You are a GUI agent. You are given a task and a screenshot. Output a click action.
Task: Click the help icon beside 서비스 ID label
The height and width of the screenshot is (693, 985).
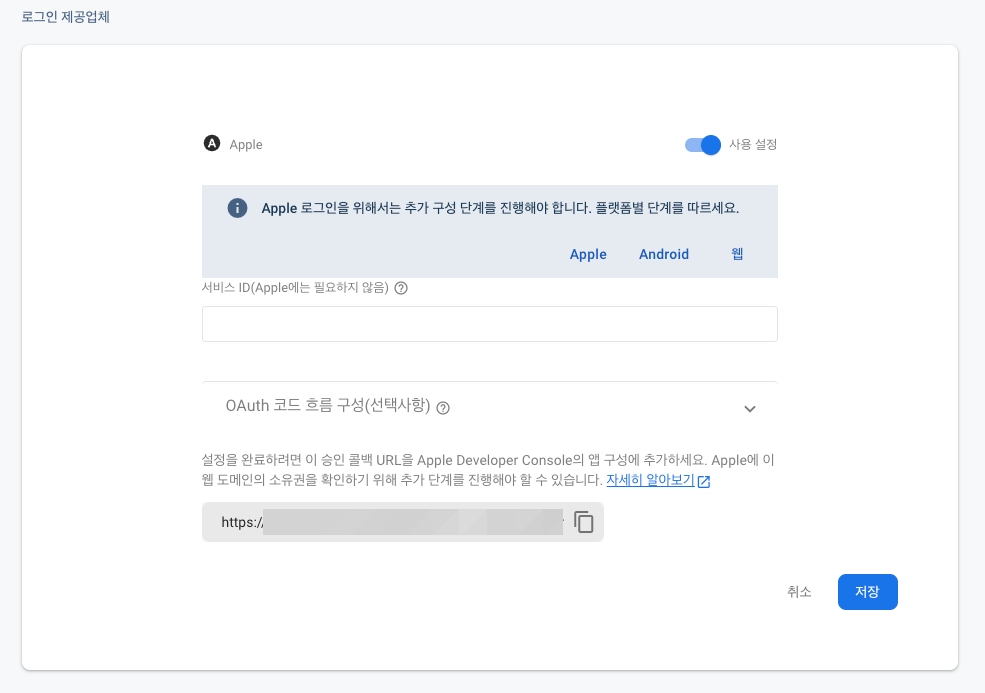pos(401,288)
